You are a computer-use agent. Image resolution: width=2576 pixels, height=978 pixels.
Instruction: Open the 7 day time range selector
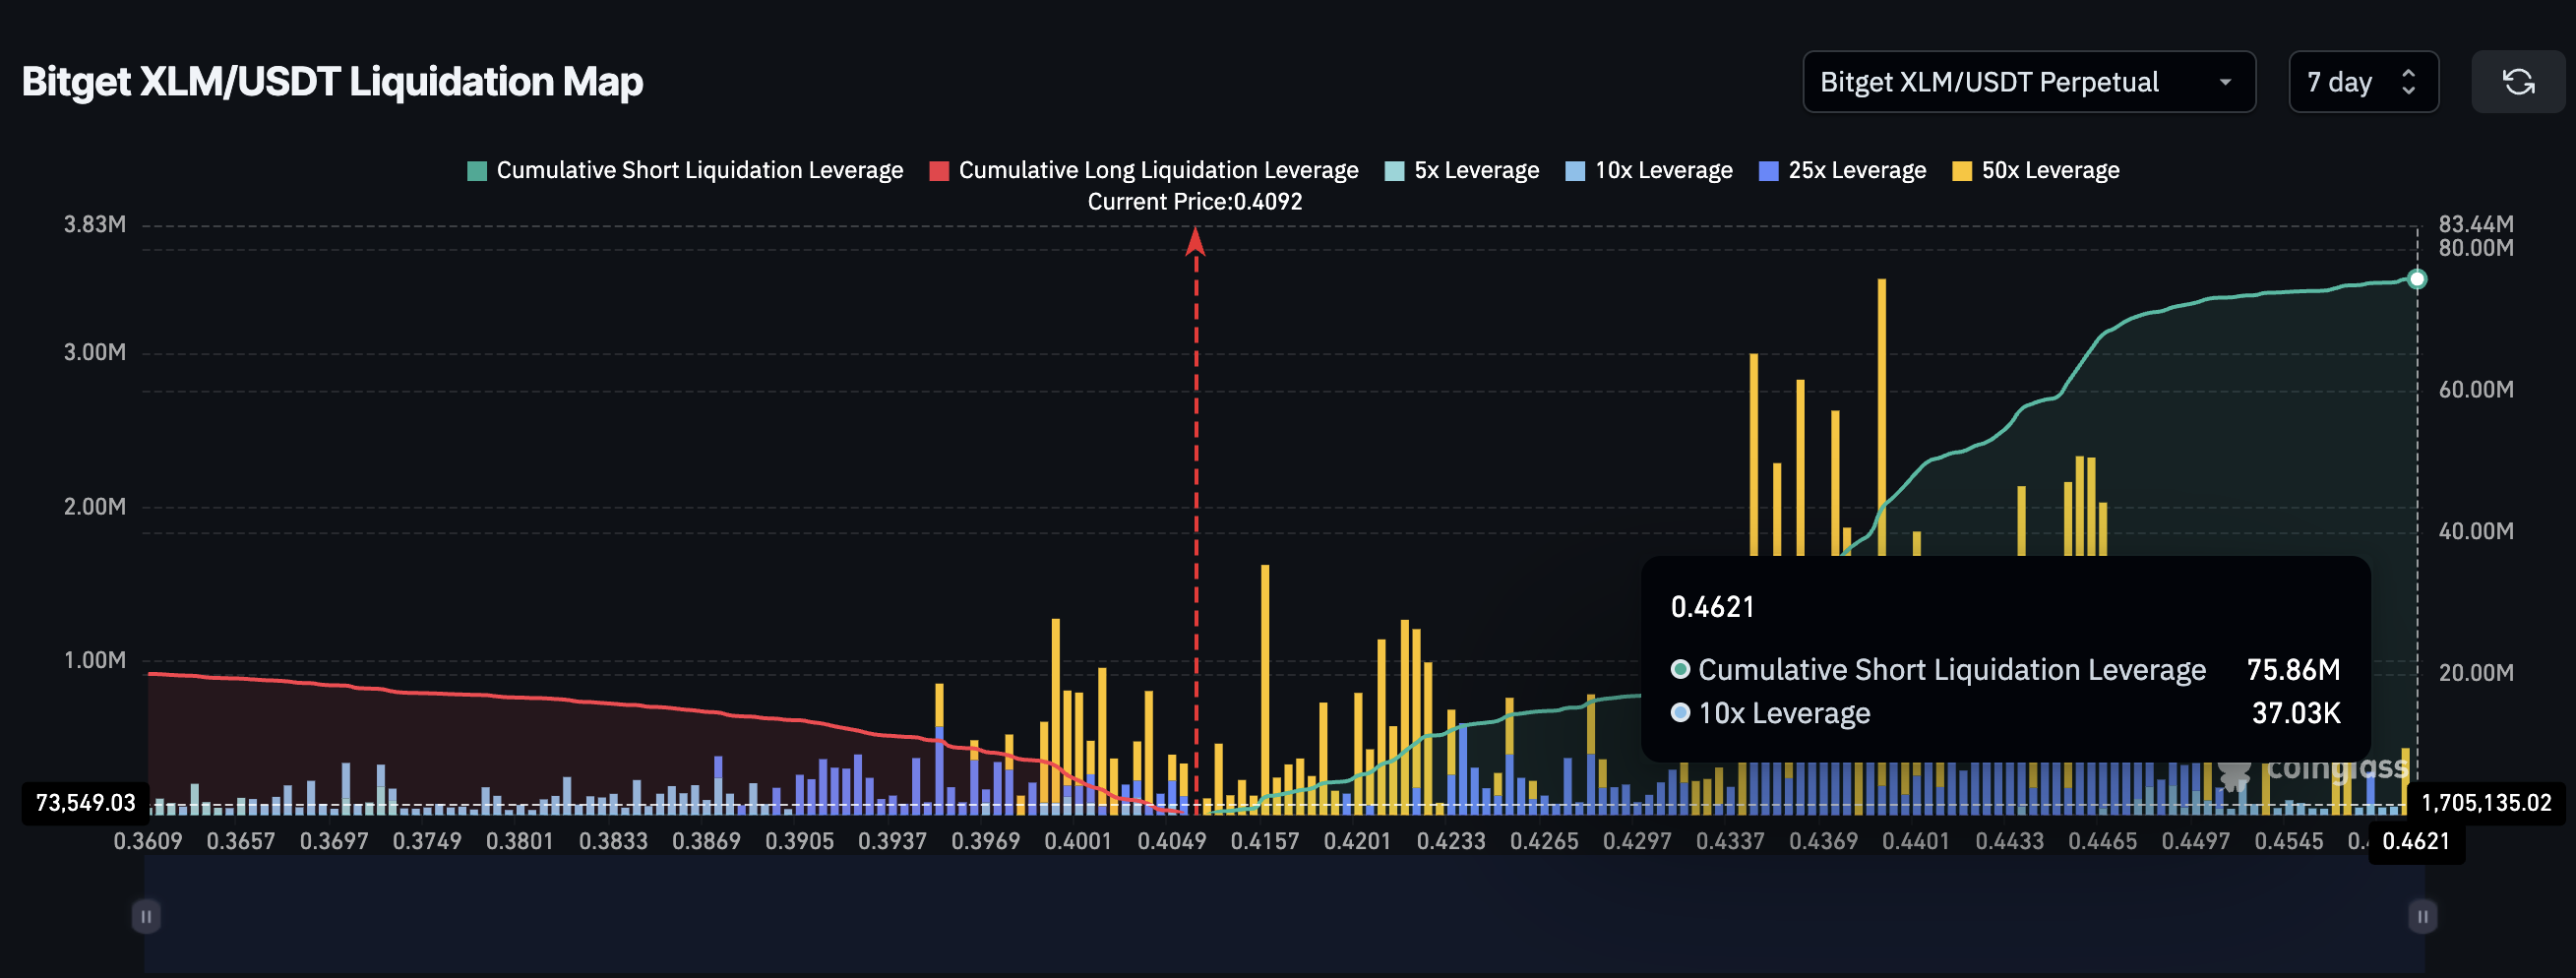click(2362, 82)
